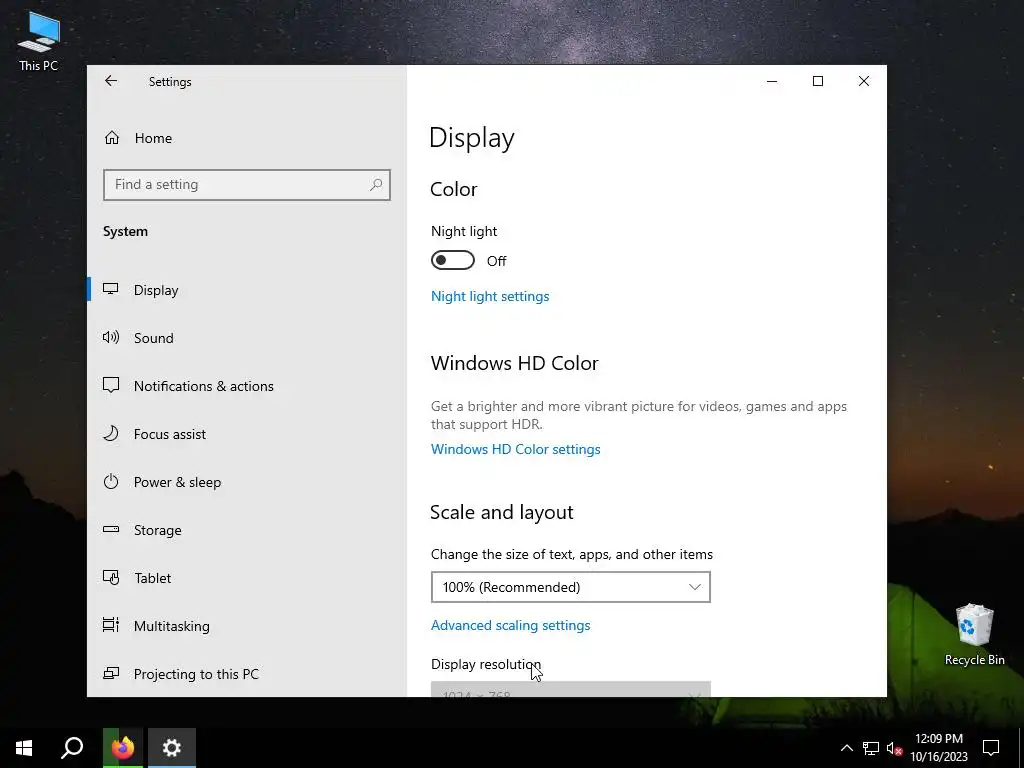Click the Focus assist moon icon
Screen dimensions: 1024x768
(111, 434)
